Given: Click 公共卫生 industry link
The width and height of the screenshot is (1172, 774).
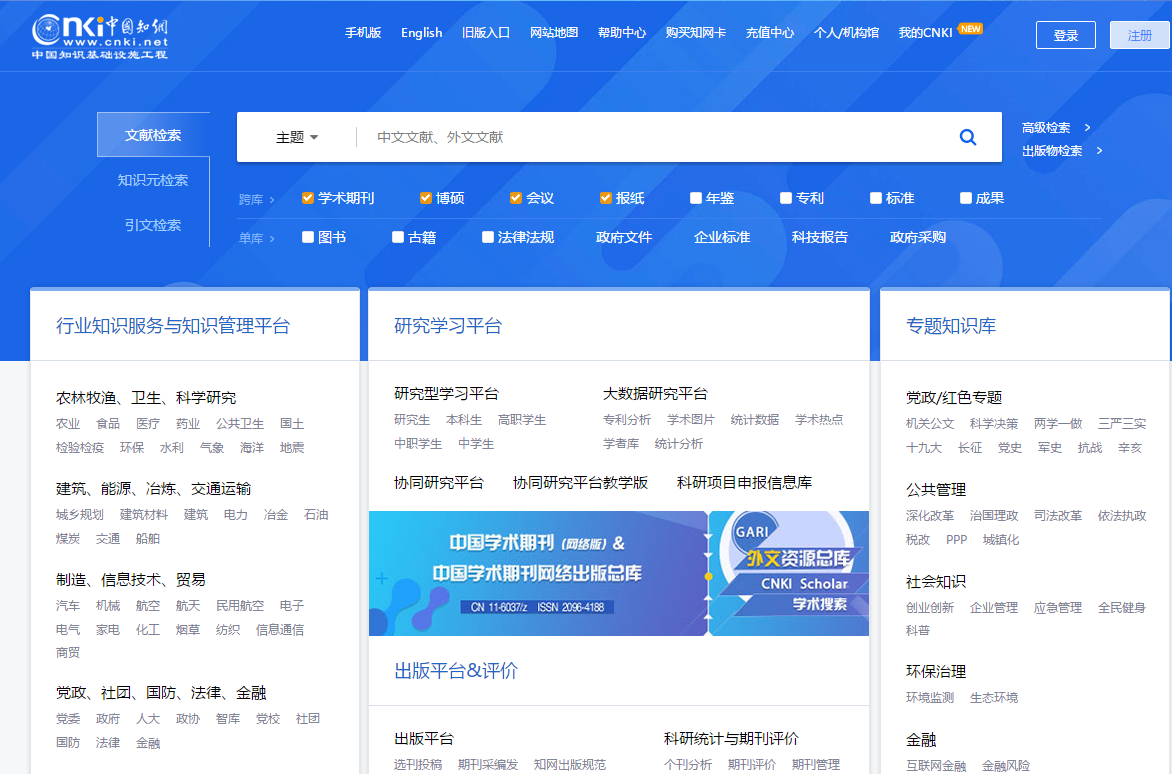Looking at the screenshot, I should point(240,424).
